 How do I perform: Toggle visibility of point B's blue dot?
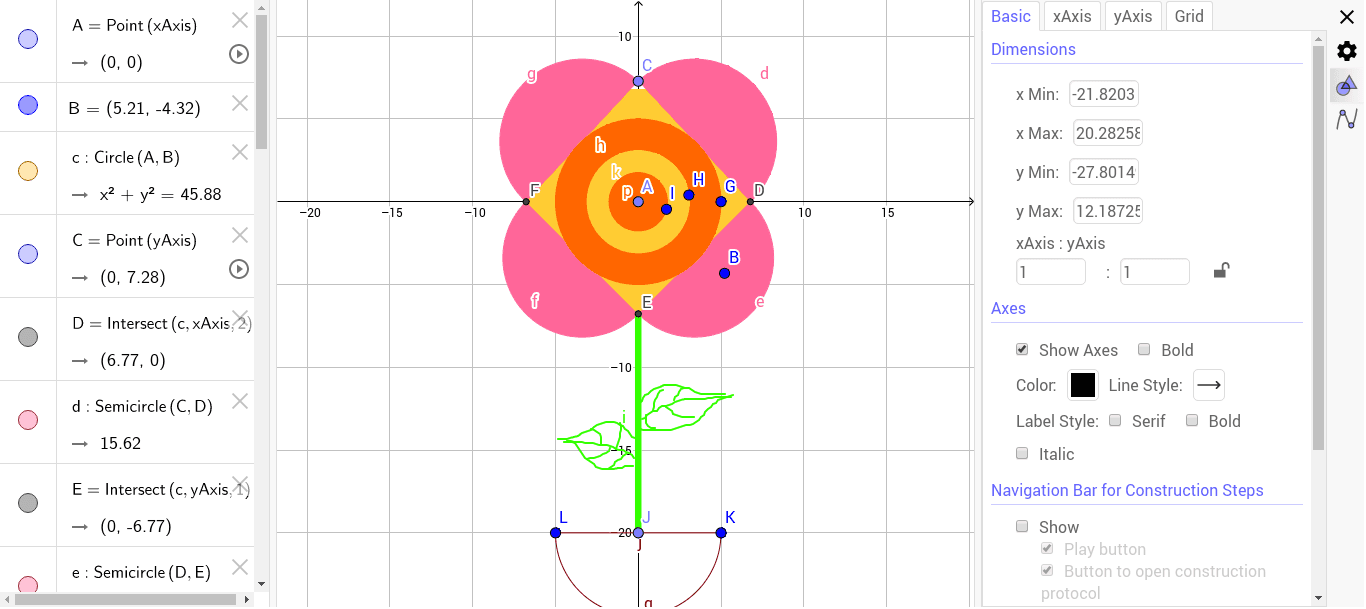point(27,103)
